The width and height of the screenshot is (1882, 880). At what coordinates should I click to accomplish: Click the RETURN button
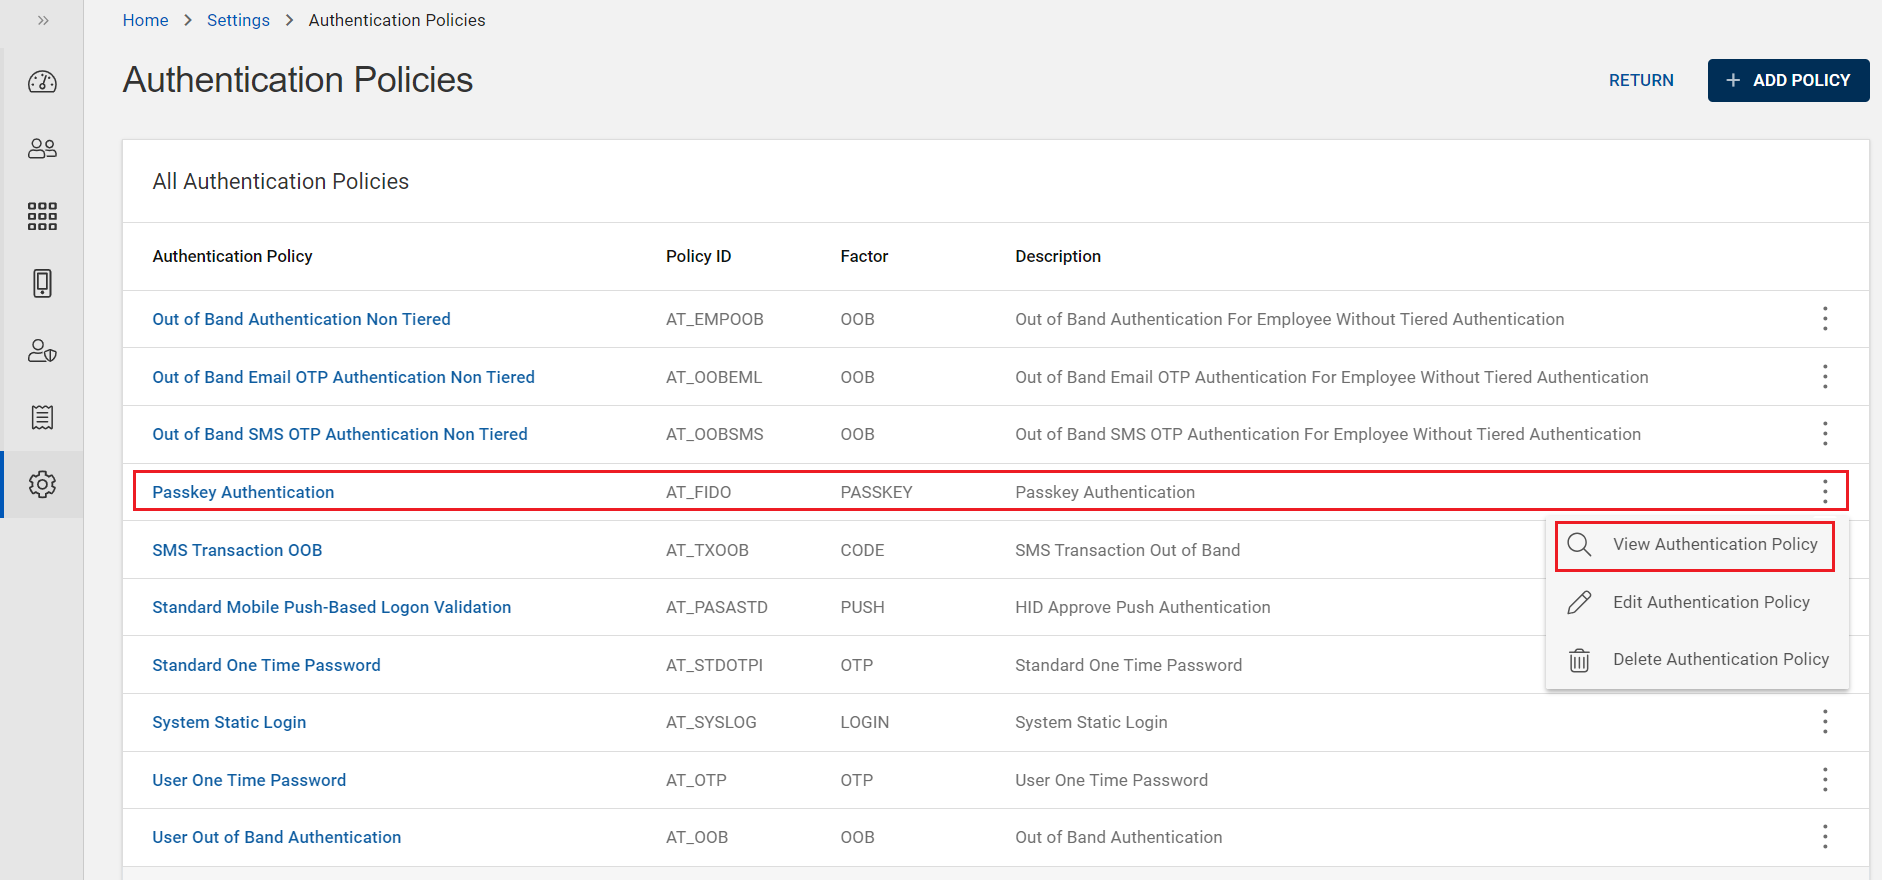[x=1640, y=80]
